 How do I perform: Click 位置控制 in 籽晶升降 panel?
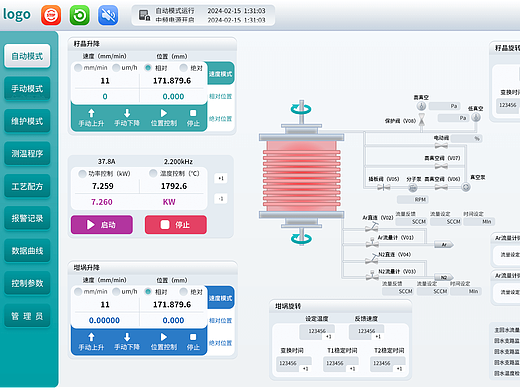click(164, 118)
